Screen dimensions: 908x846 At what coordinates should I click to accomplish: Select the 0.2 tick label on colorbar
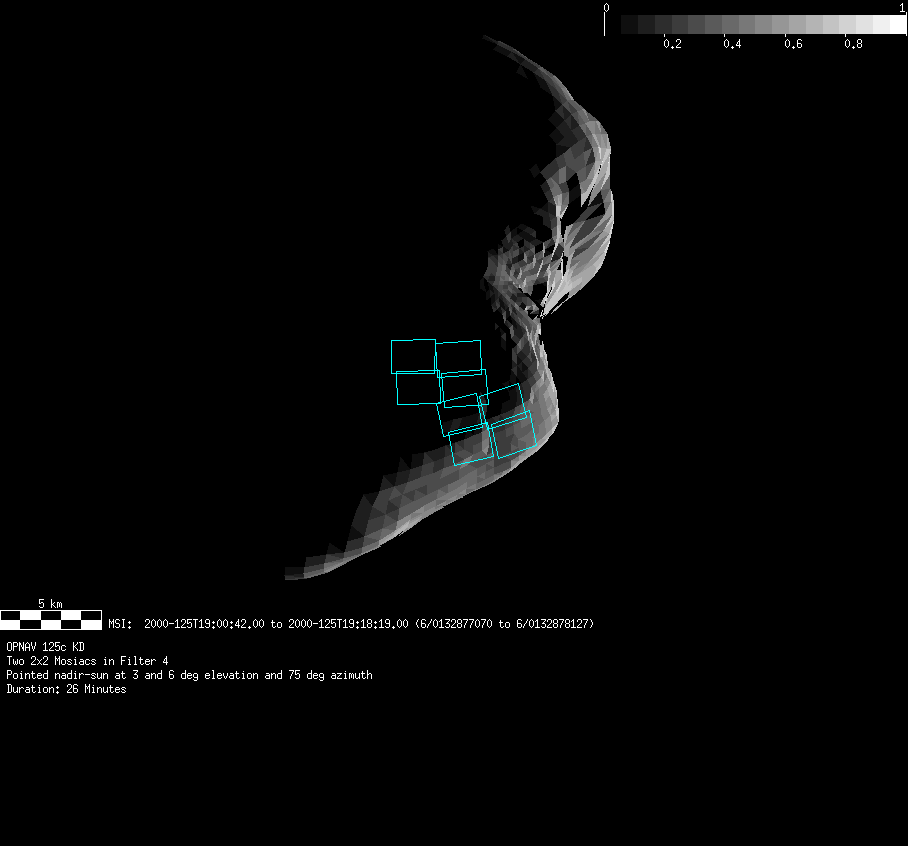coord(671,44)
